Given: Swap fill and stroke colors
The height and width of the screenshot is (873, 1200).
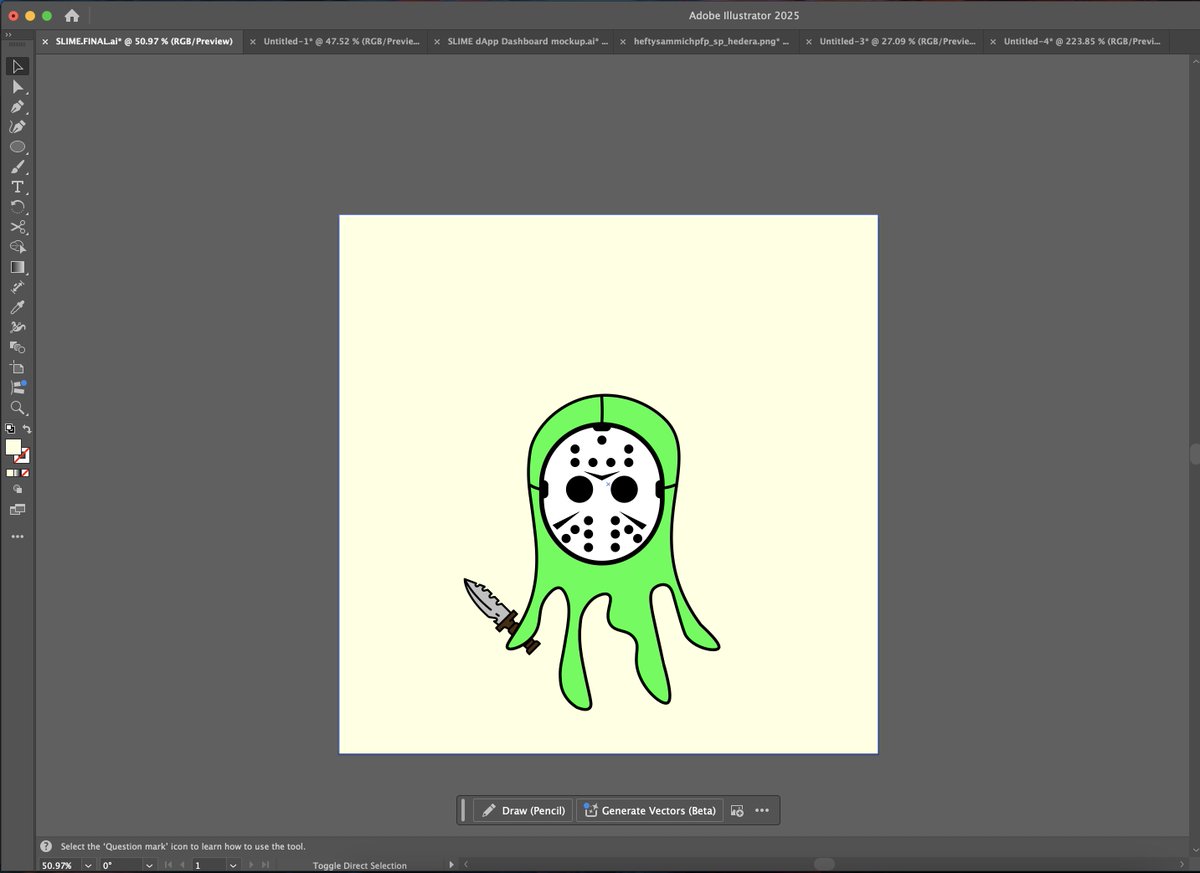Looking at the screenshot, I should [27, 429].
